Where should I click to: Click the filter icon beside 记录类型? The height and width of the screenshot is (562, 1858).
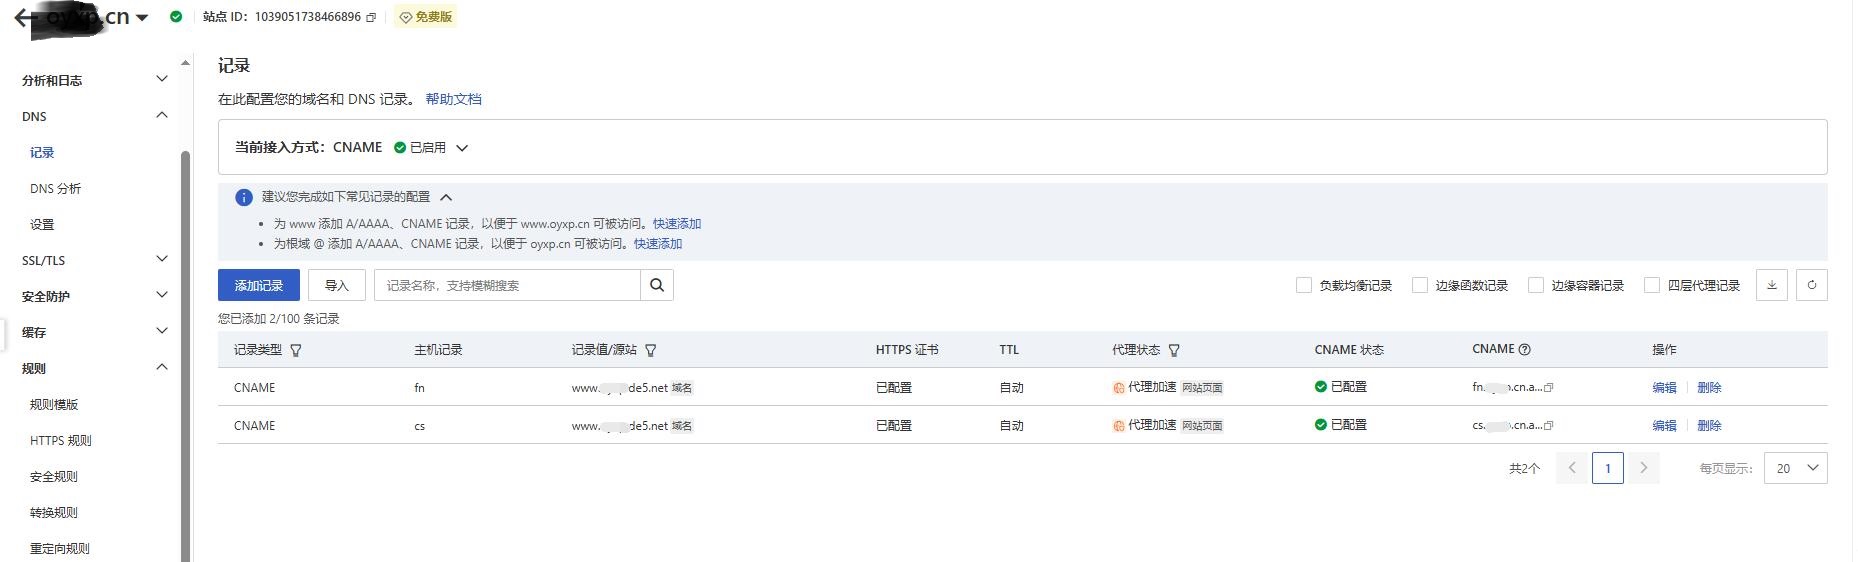click(296, 350)
